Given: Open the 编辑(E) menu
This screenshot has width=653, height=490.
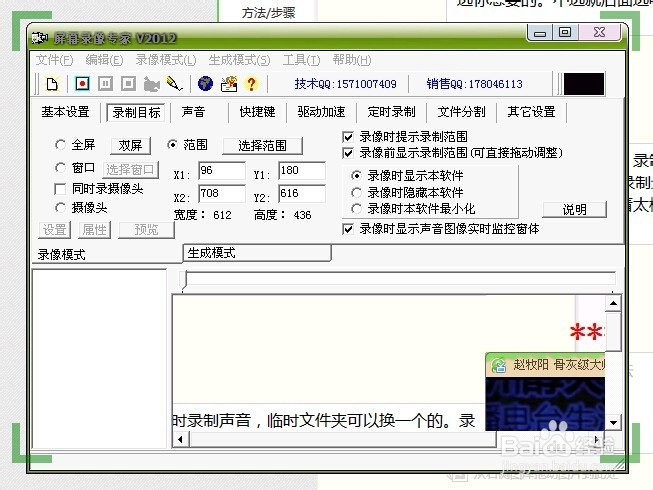Looking at the screenshot, I should 104,60.
